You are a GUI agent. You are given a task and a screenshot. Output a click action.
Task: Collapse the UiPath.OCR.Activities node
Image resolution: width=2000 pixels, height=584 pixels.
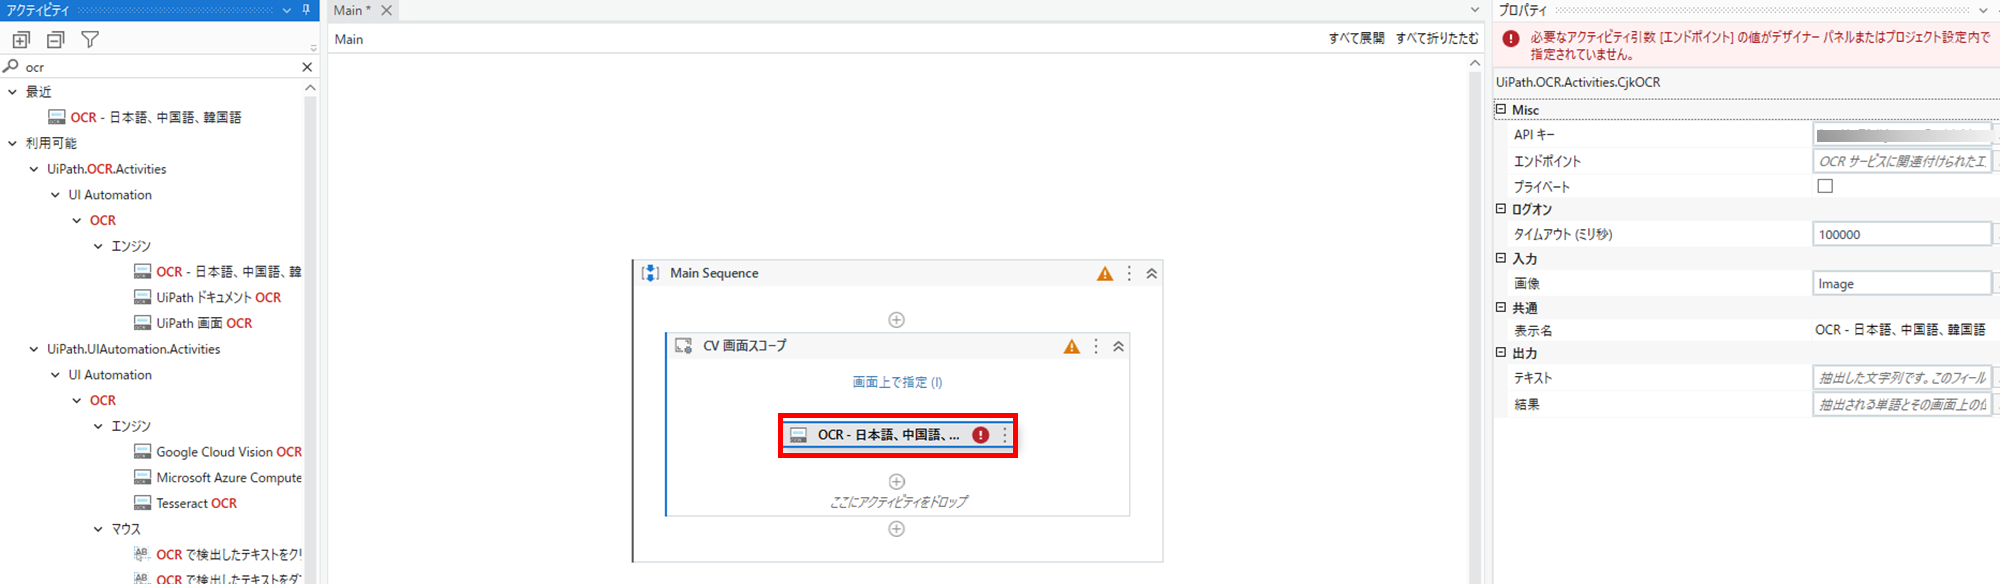coord(34,169)
